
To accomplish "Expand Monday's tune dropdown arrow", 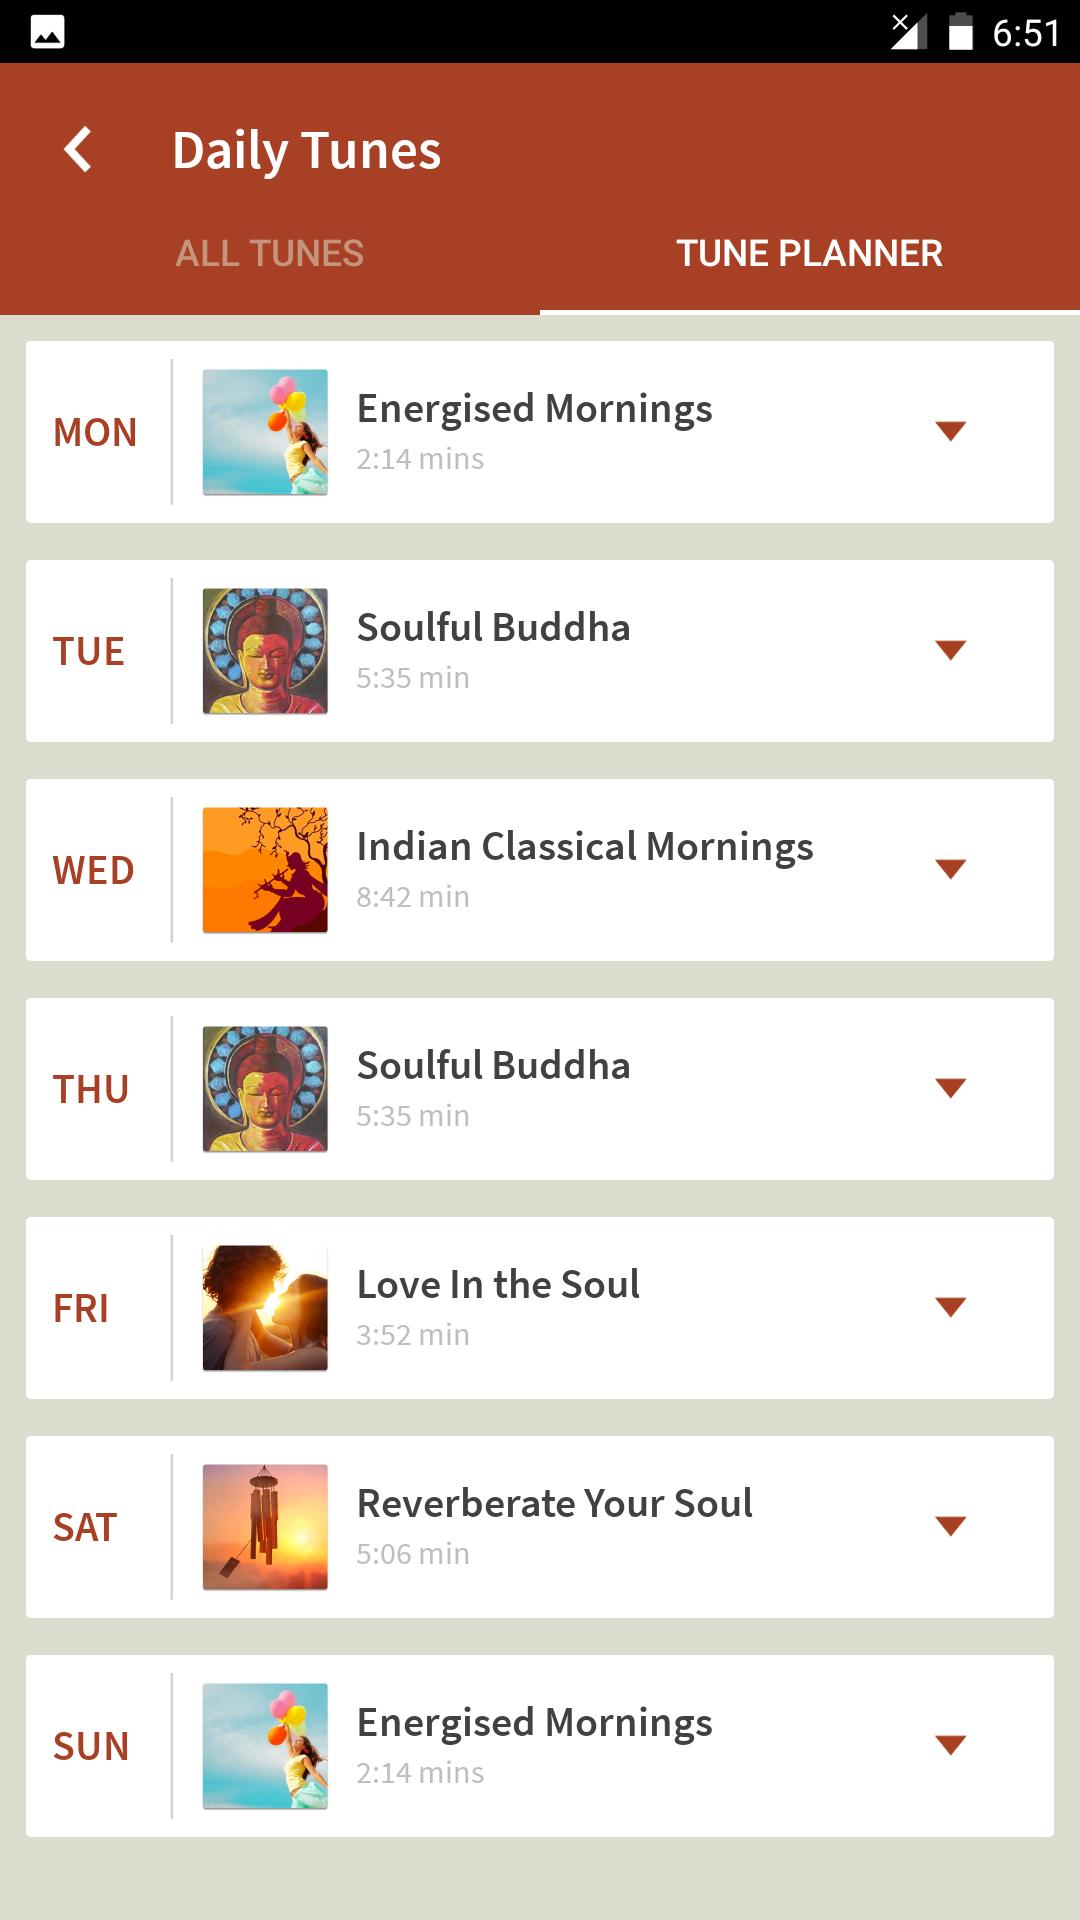I will [950, 431].
